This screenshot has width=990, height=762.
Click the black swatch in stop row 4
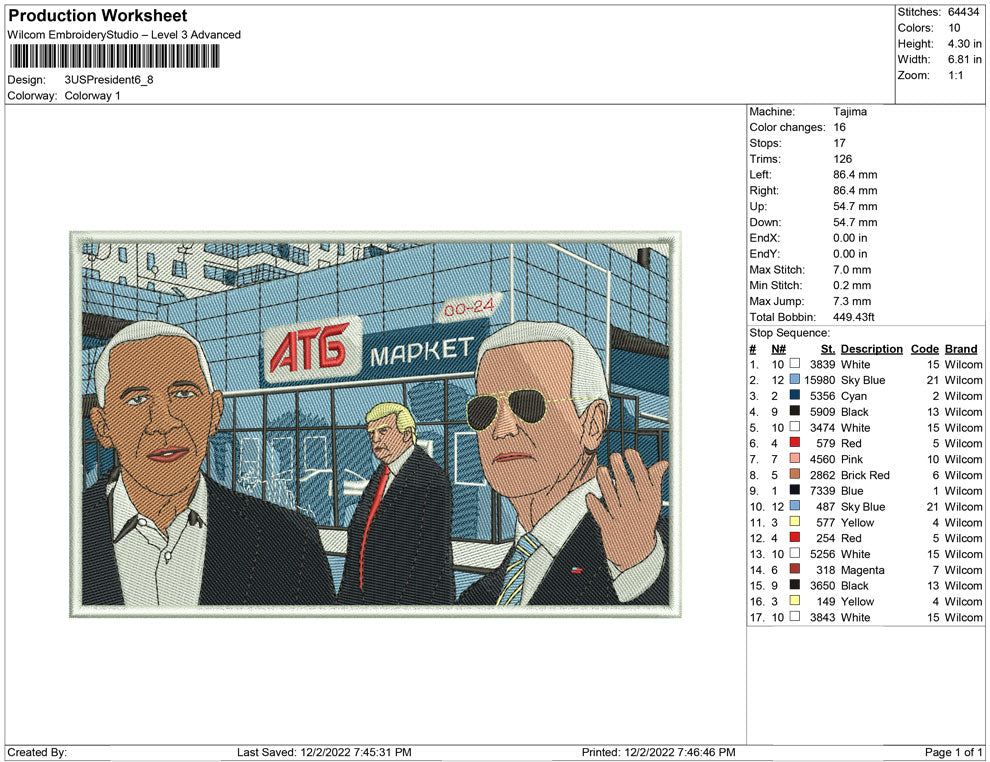(x=795, y=411)
